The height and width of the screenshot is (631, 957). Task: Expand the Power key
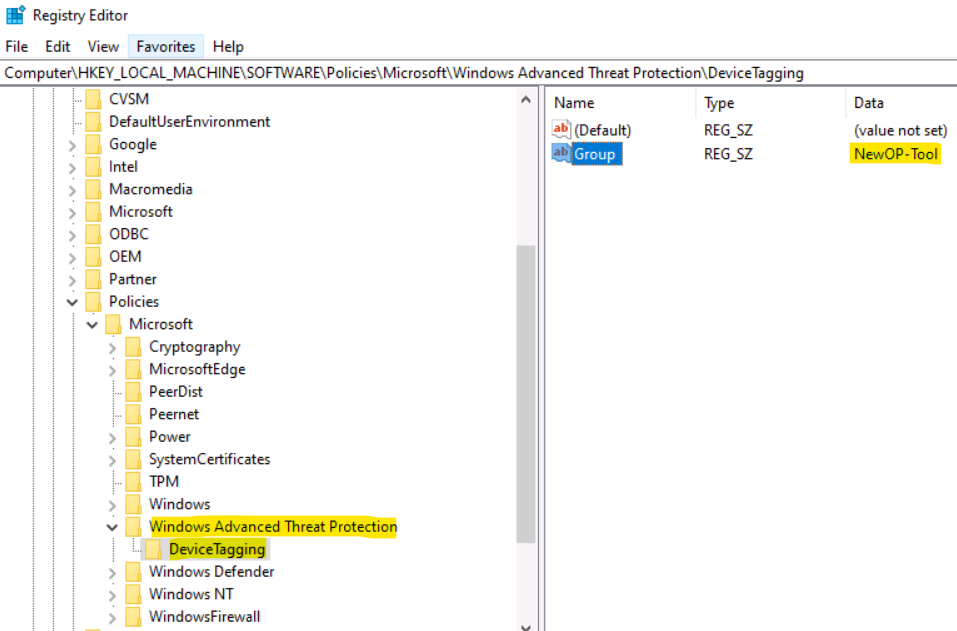(x=112, y=438)
